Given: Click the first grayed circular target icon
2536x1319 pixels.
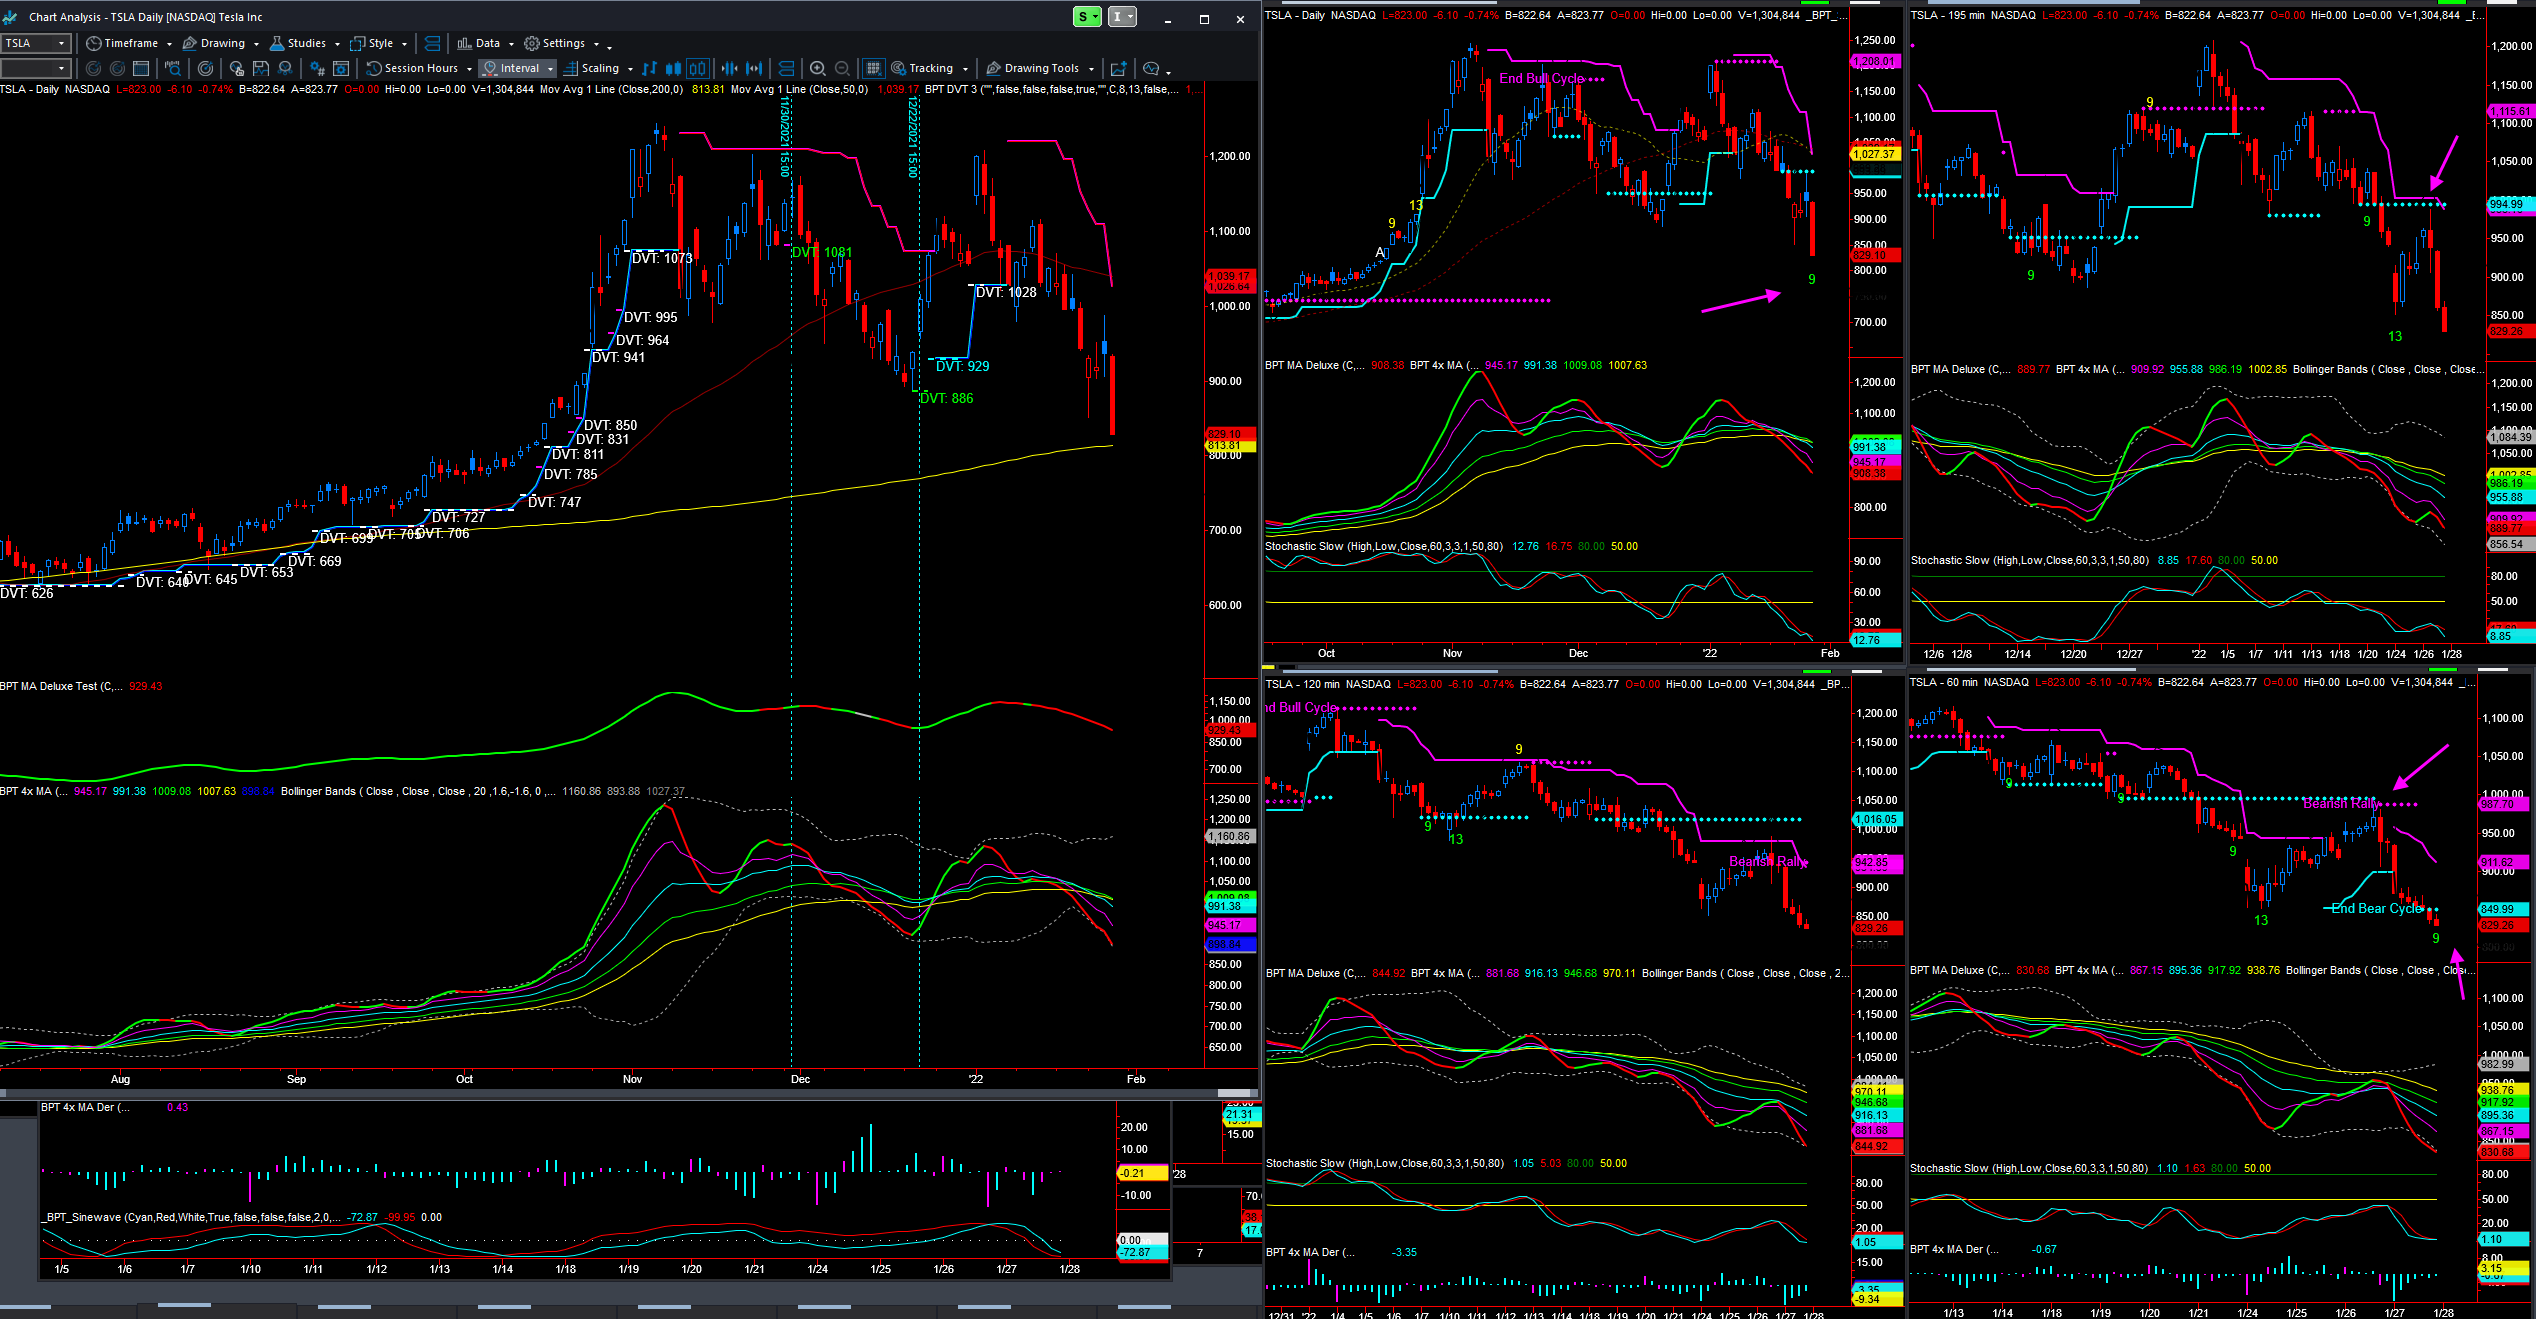Looking at the screenshot, I should (93, 68).
